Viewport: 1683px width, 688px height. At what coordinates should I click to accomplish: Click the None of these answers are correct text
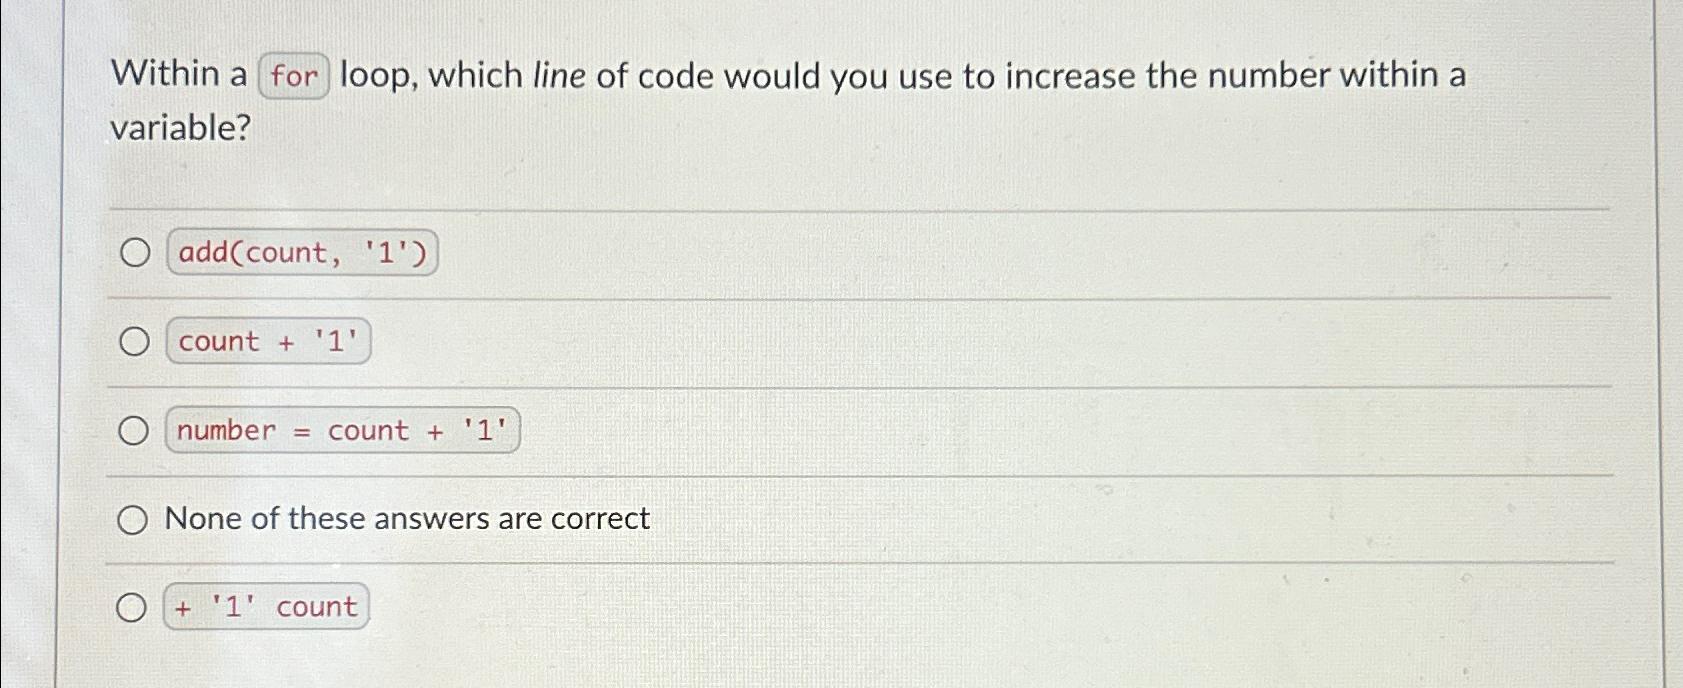407,518
